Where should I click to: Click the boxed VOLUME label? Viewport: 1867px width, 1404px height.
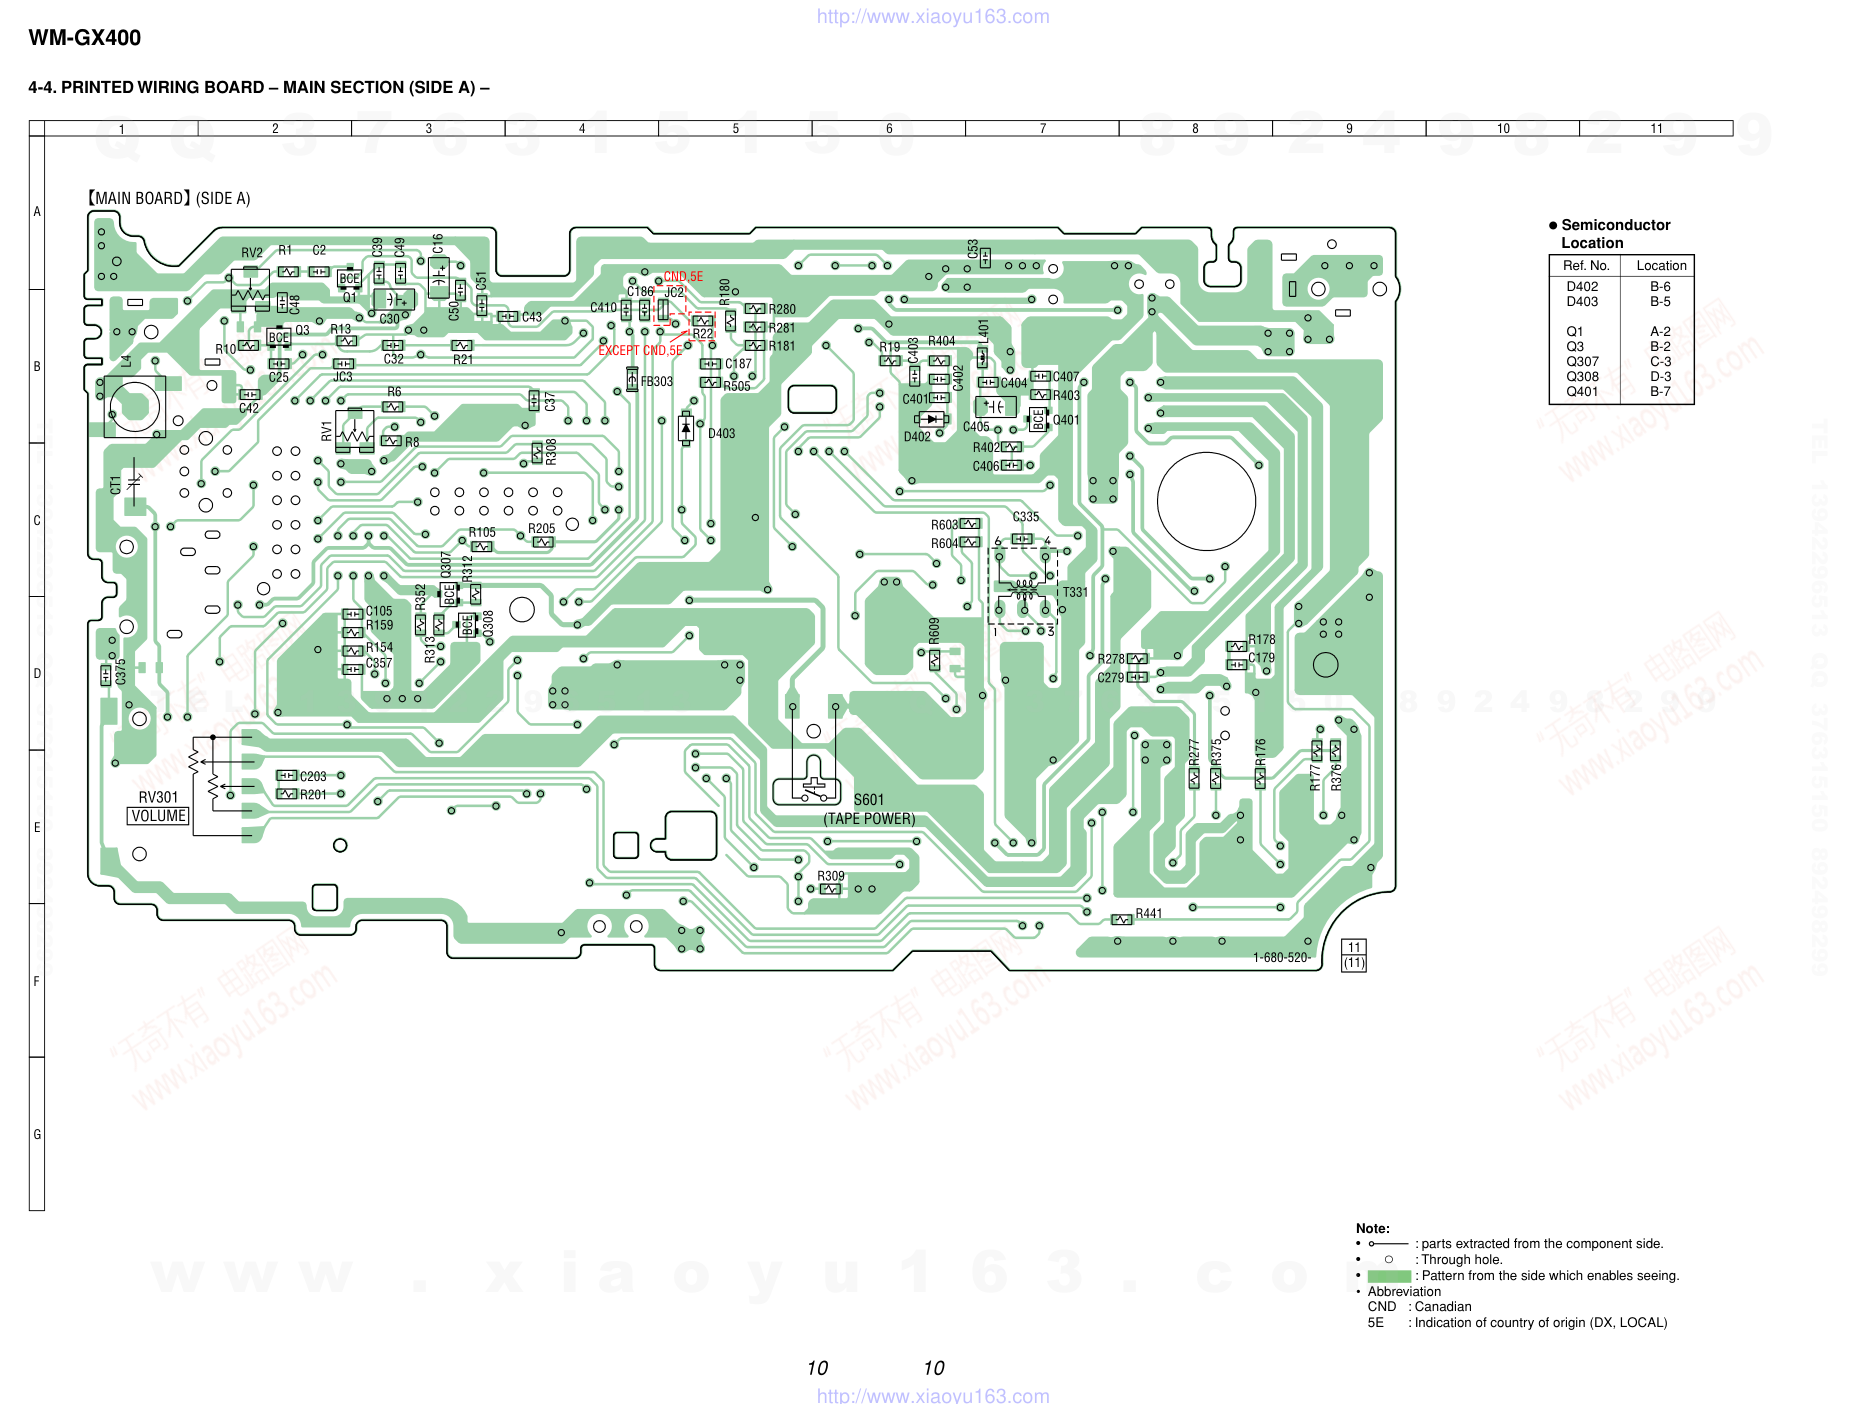(158, 816)
